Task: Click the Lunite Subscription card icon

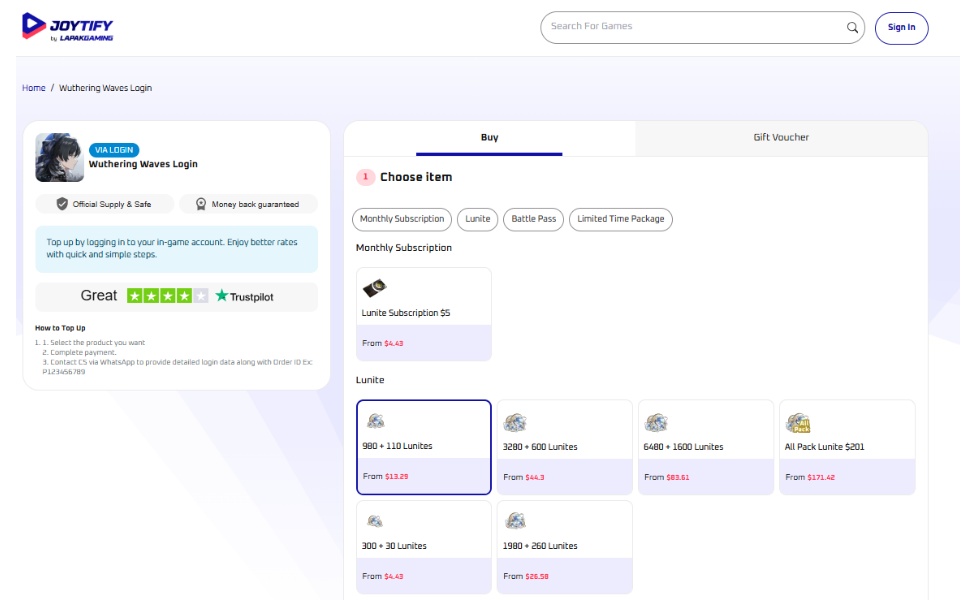Action: 374,288
